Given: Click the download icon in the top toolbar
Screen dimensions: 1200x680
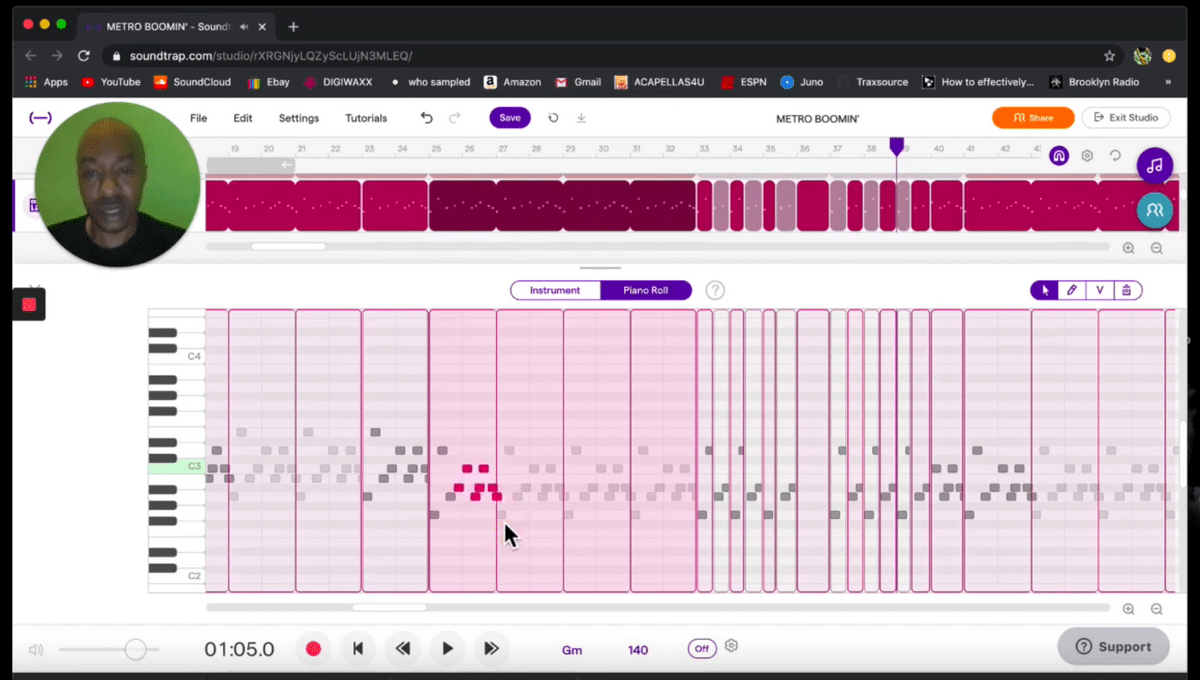Looking at the screenshot, I should click(x=581, y=118).
